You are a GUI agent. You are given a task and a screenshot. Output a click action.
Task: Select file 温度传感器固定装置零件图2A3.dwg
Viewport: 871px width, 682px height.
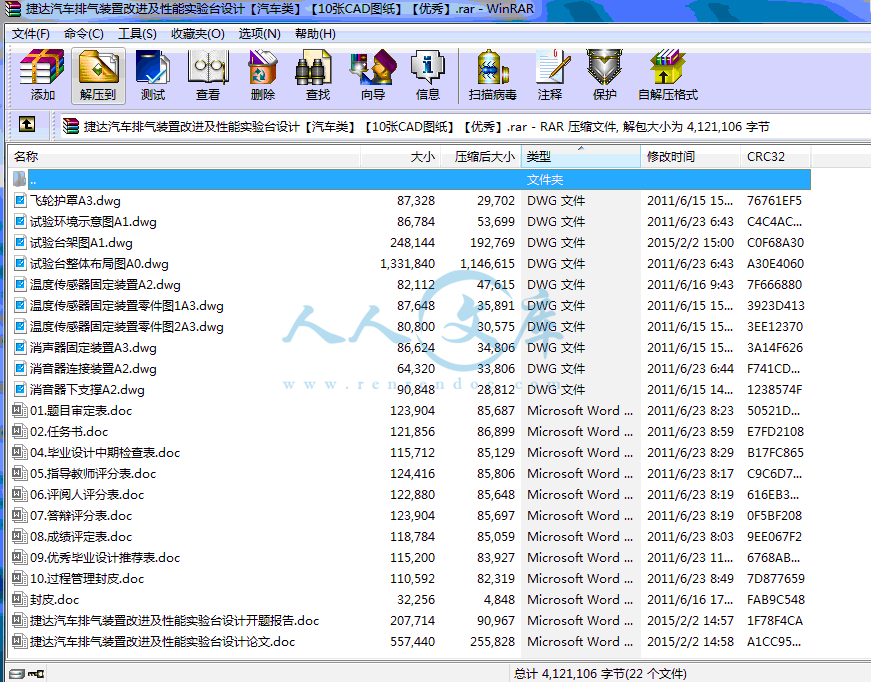click(127, 327)
